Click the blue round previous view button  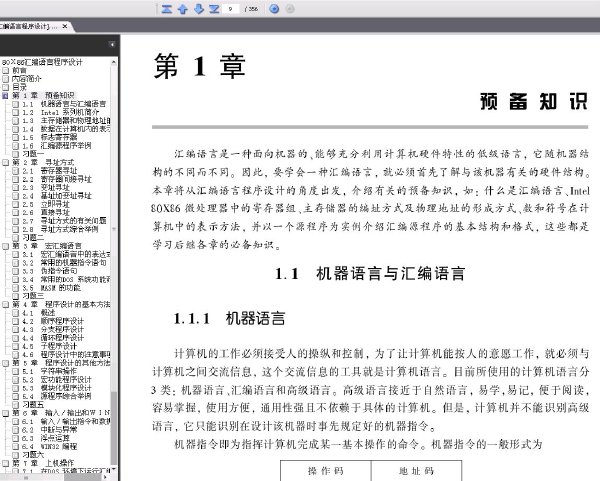coord(274,9)
